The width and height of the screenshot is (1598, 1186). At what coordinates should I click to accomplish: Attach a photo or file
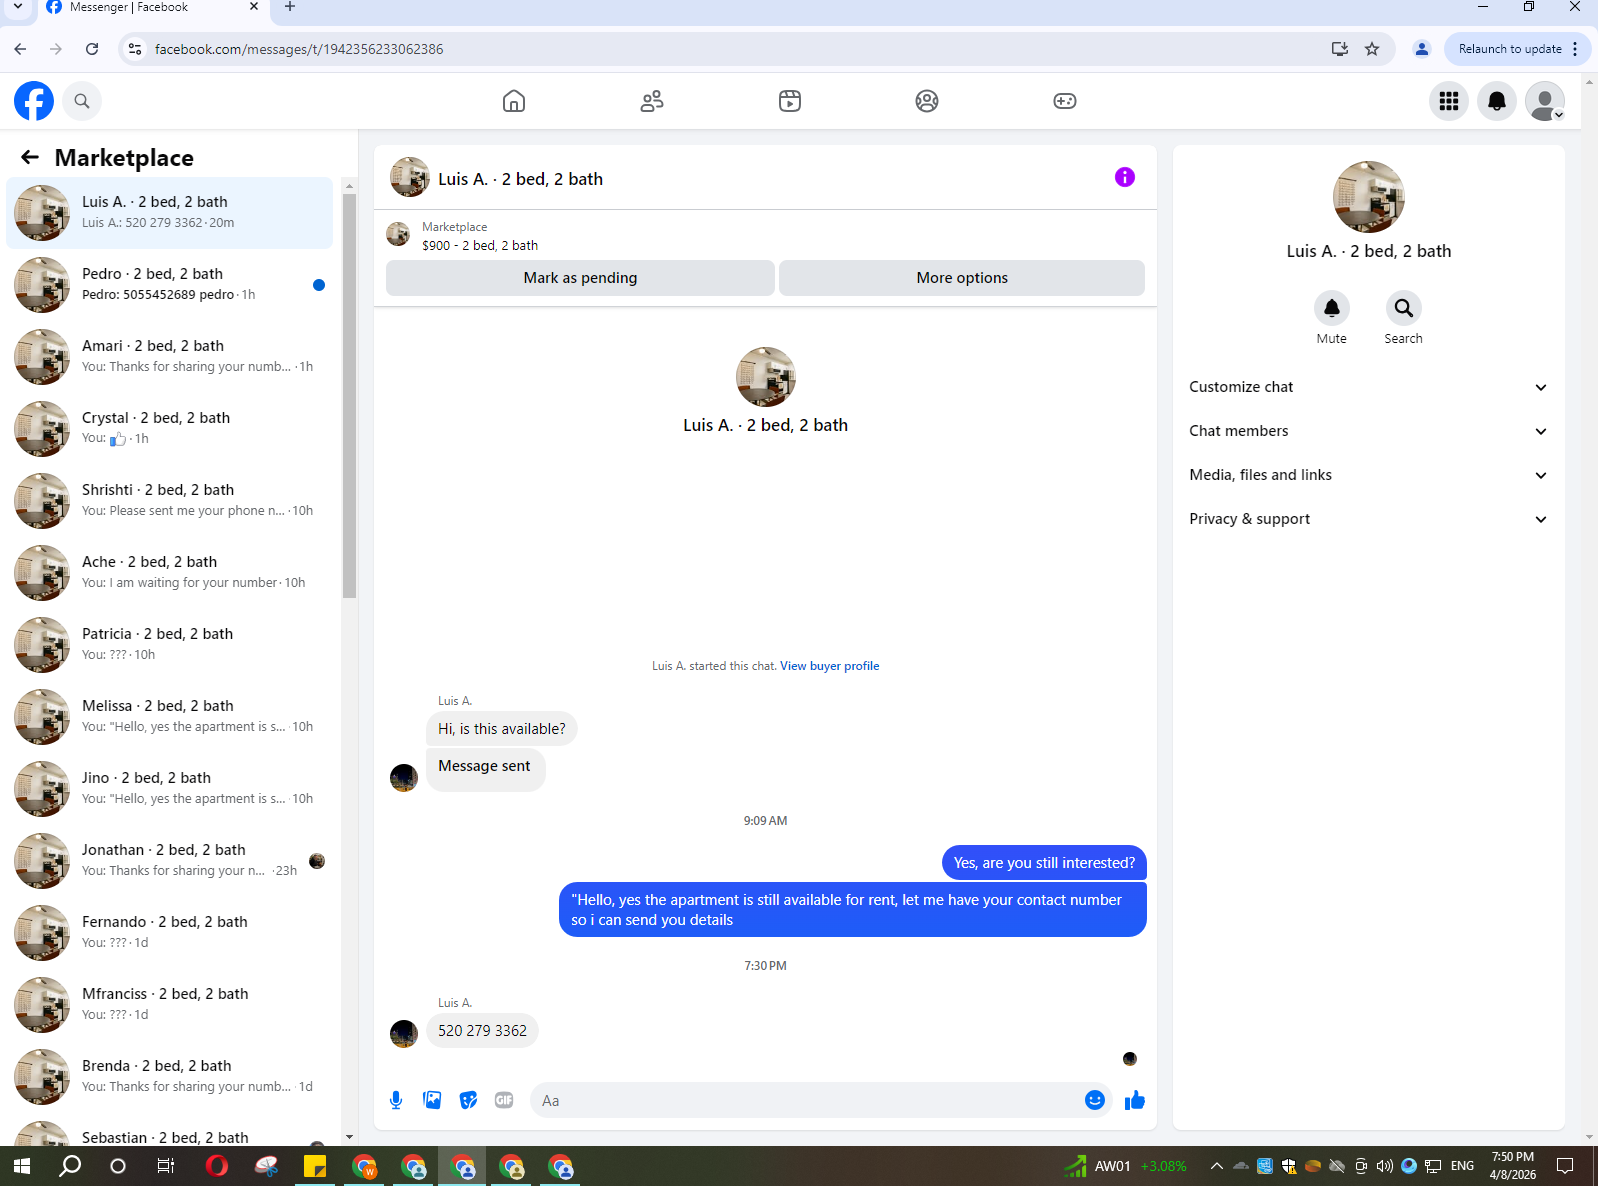point(432,1100)
